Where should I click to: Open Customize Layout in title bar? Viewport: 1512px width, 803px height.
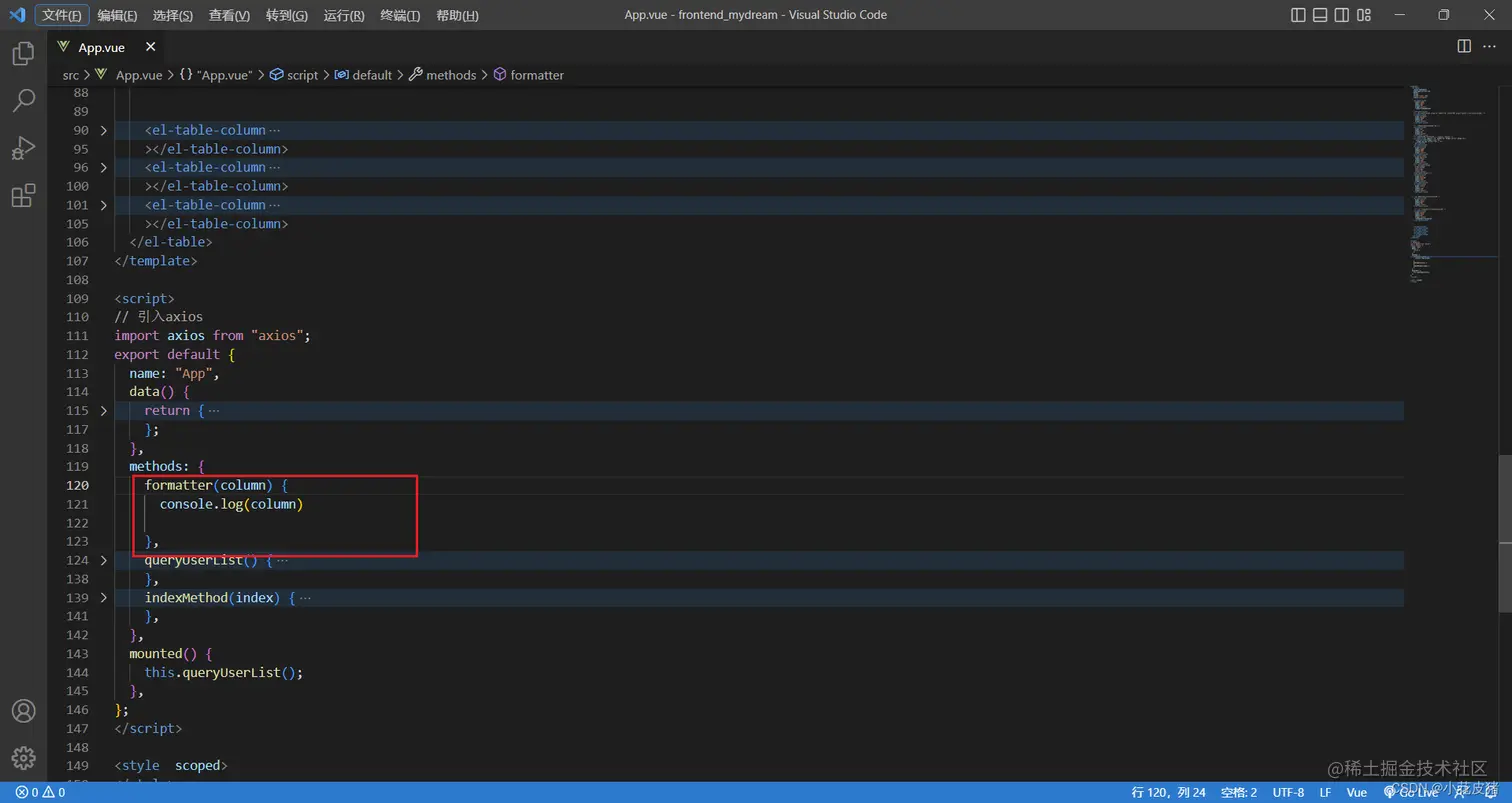click(1366, 15)
